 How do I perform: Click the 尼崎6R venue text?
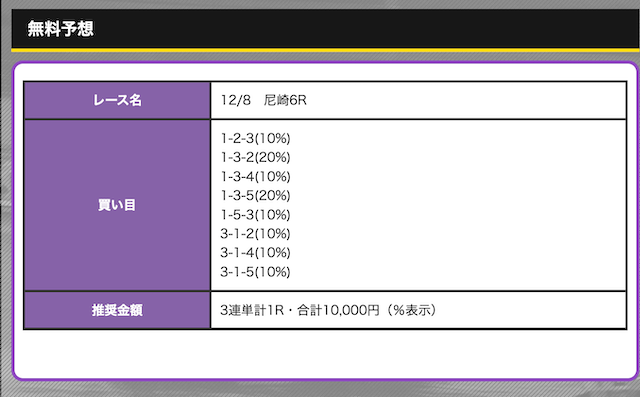click(x=285, y=100)
